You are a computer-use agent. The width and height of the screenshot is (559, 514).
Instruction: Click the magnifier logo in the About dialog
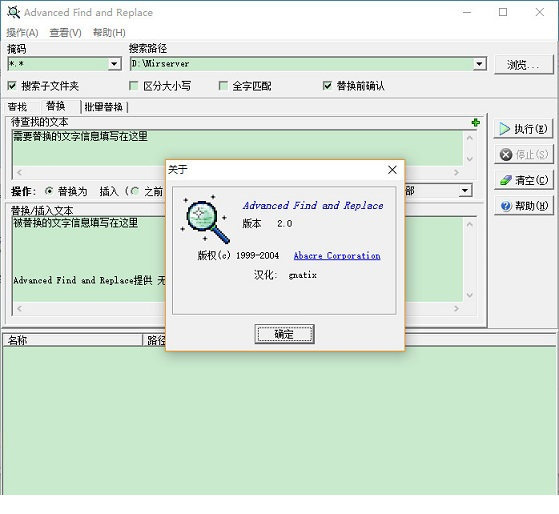pos(206,219)
